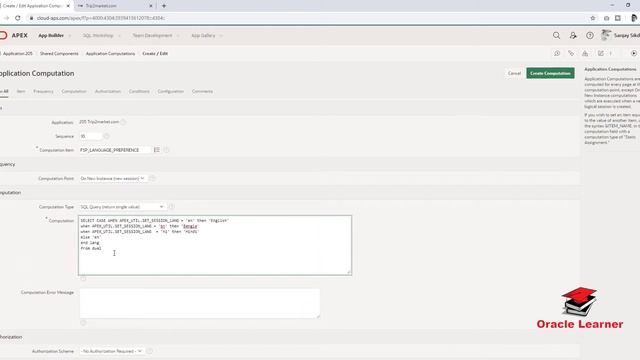
Task: Go to Shared Components breadcrumb
Action: tap(59, 53)
